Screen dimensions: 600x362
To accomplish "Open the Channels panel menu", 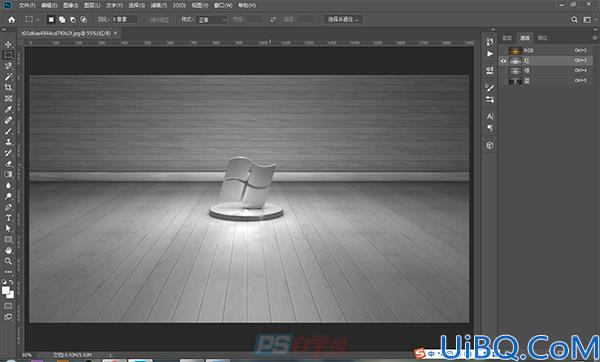I will tap(595, 38).
